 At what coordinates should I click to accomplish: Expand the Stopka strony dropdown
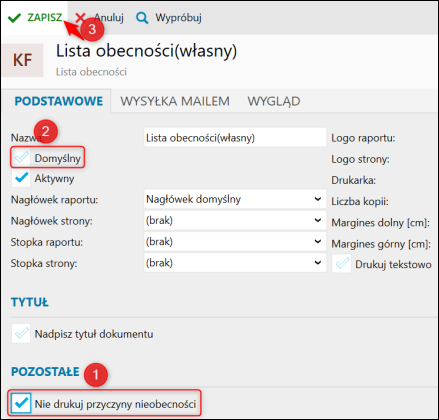235,263
